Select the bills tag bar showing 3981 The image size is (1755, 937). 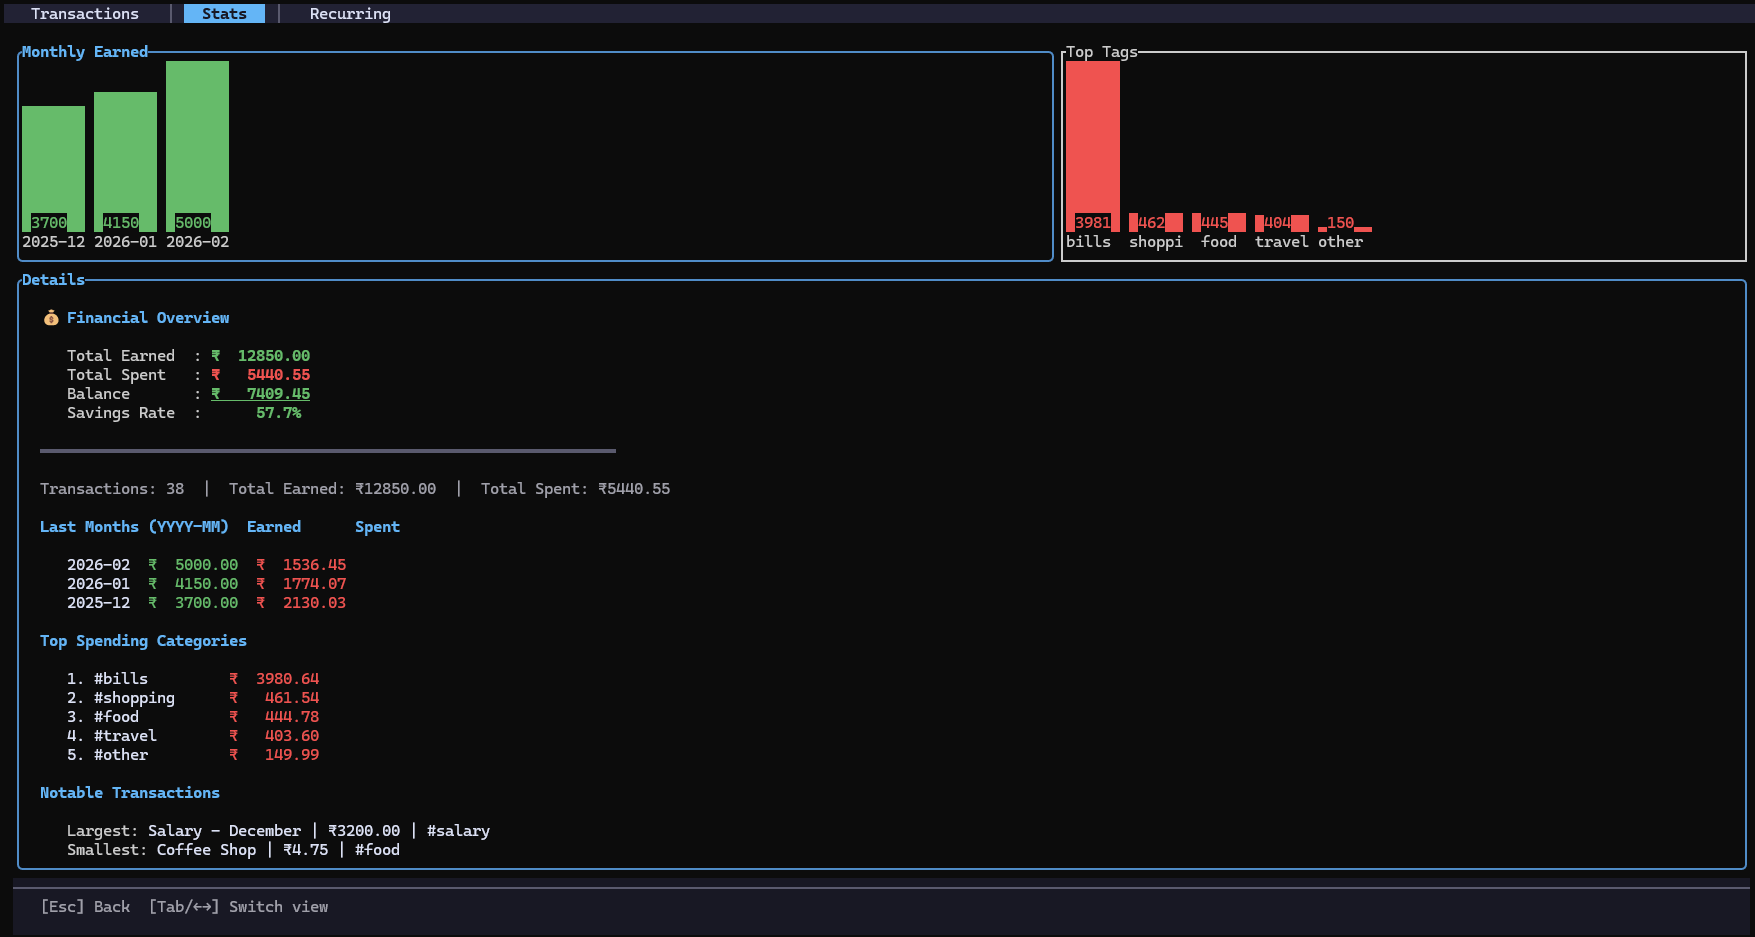pos(1093,146)
